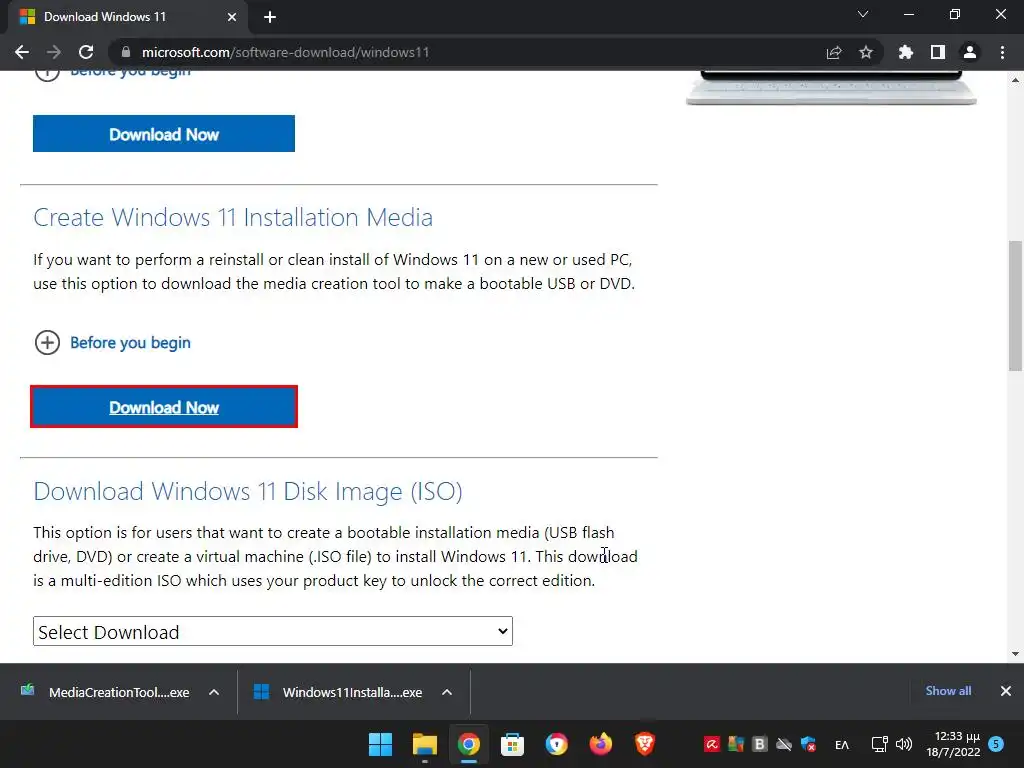The image size is (1024, 768).
Task: Select the Download Windows 11 tab
Action: click(128, 17)
